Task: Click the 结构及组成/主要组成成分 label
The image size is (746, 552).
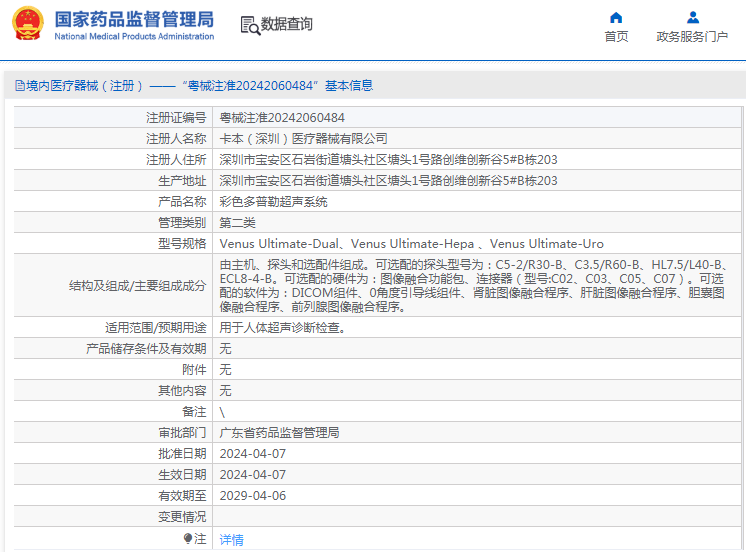Action: click(137, 286)
